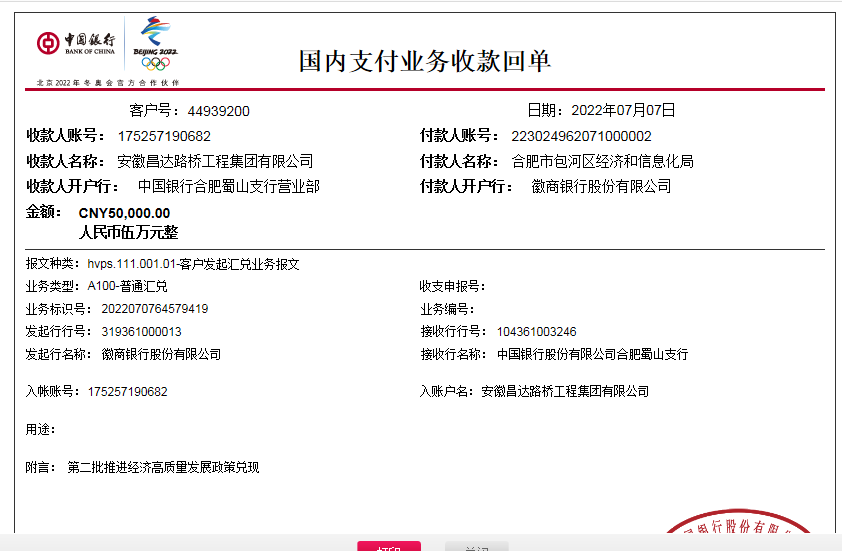The image size is (842, 551).
Task: Click the Beijing 2022 Olympics emblem
Action: (x=155, y=43)
